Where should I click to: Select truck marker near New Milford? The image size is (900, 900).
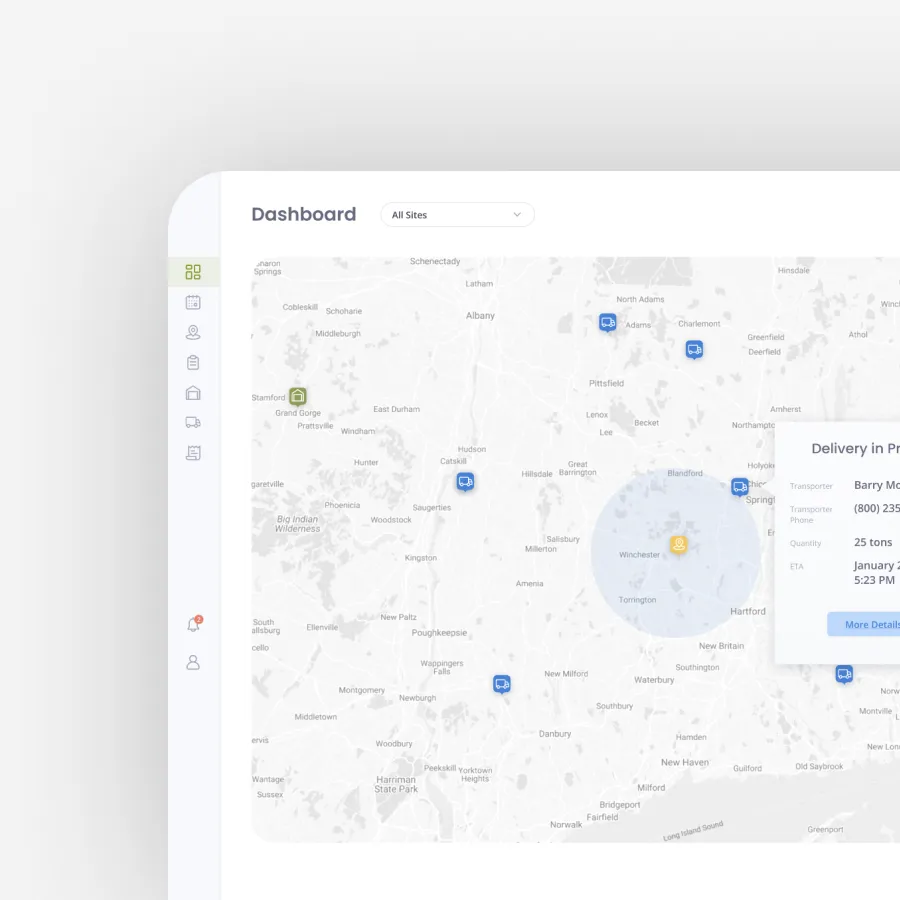click(502, 684)
